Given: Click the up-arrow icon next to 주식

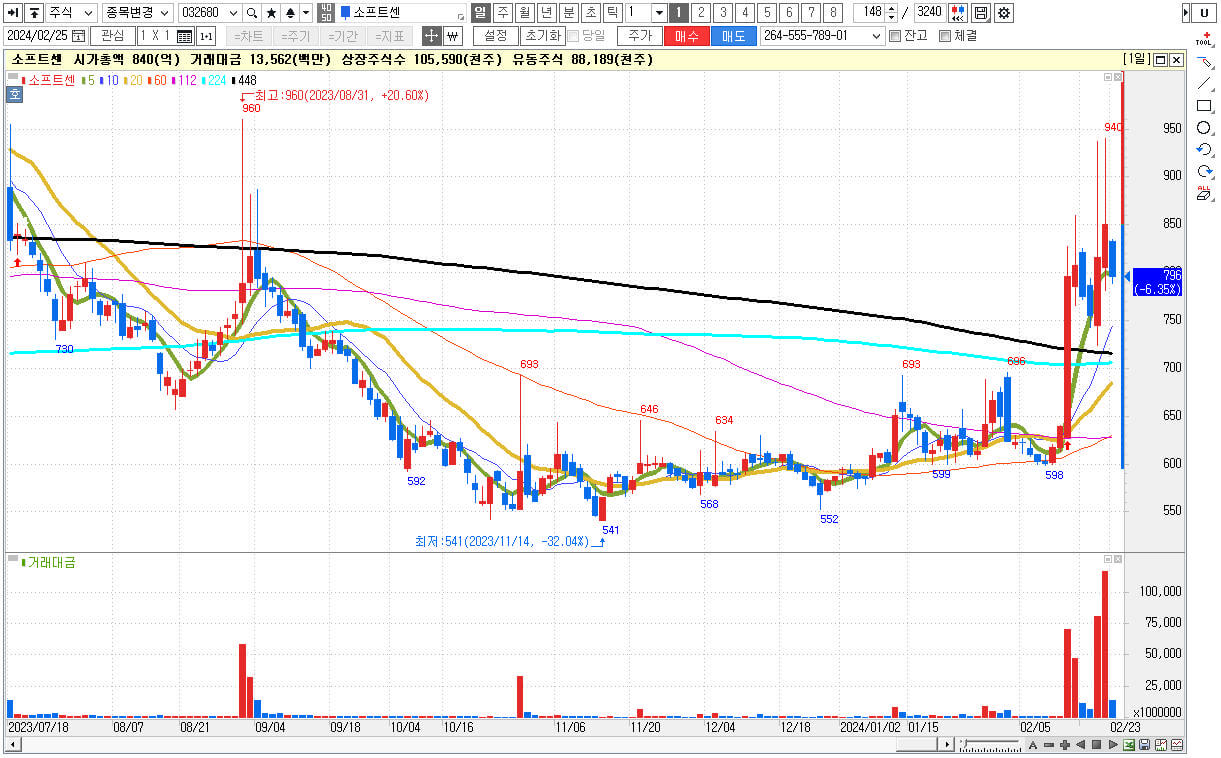Looking at the screenshot, I should pyautogui.click(x=34, y=13).
